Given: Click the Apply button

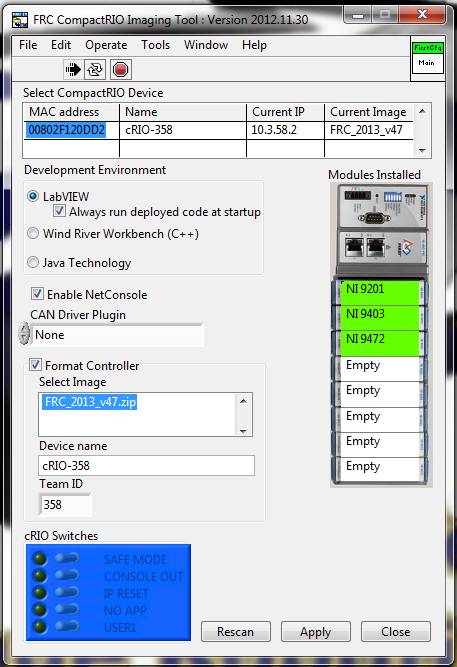Looking at the screenshot, I should [315, 631].
